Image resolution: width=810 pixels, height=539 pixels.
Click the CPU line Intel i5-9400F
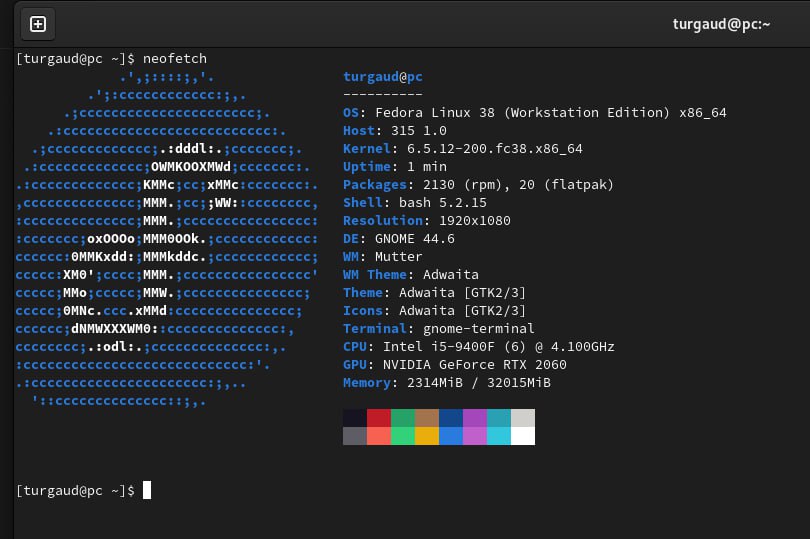coord(478,347)
